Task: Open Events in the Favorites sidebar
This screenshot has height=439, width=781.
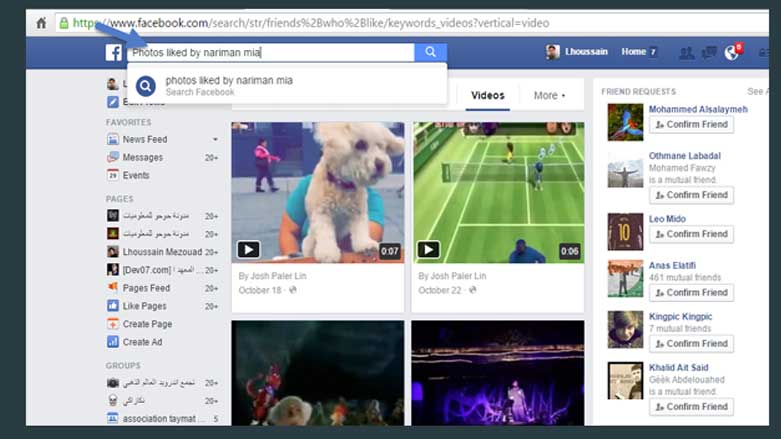Action: point(136,175)
